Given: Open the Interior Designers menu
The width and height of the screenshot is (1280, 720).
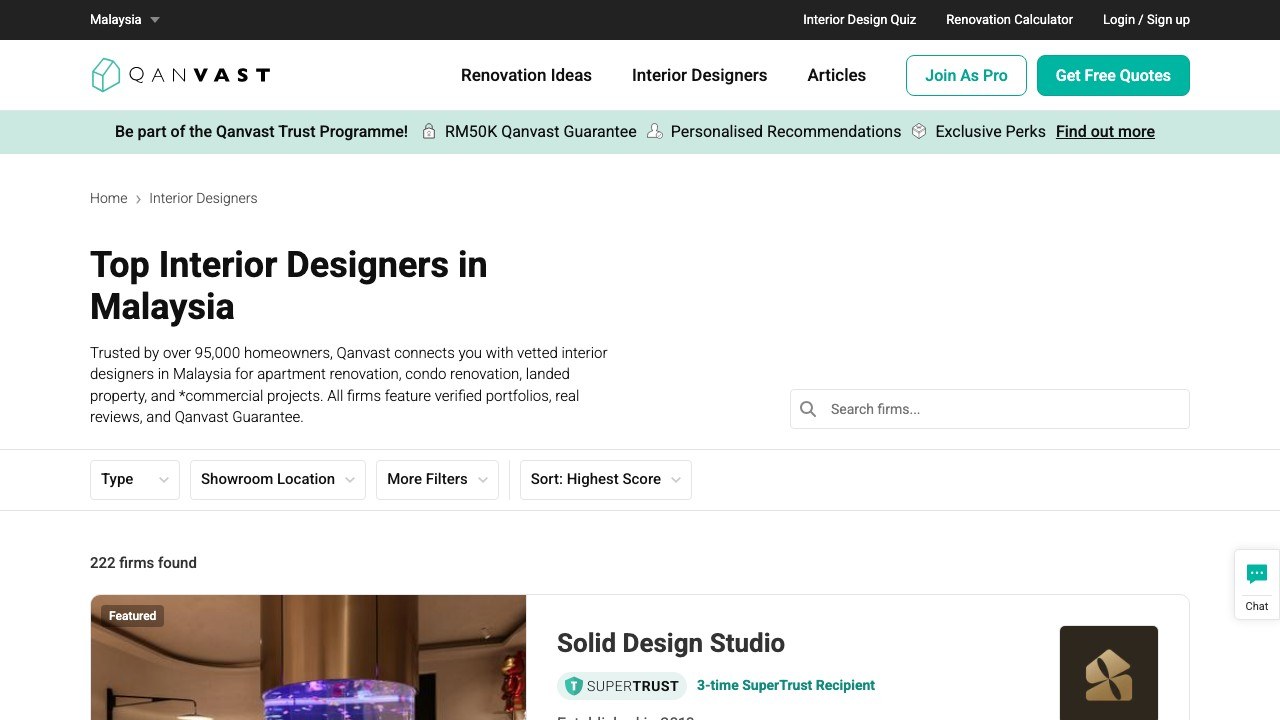Looking at the screenshot, I should point(700,75).
